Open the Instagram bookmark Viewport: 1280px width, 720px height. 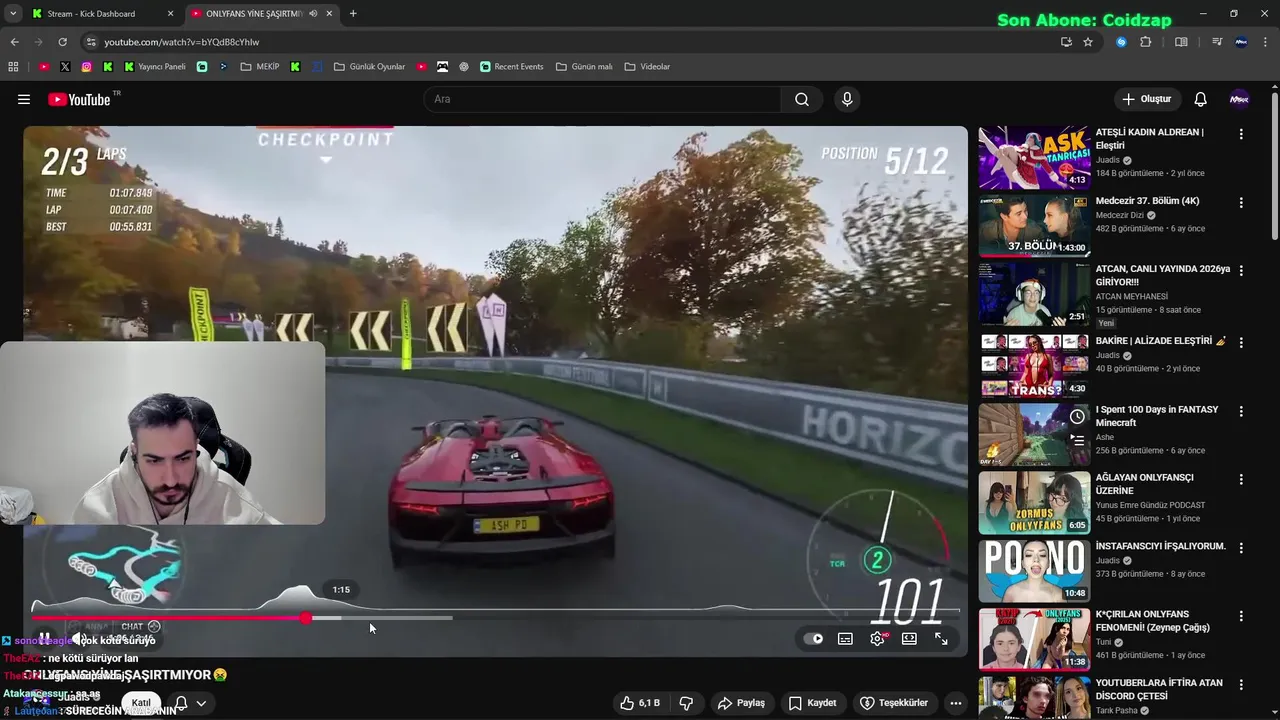point(87,67)
